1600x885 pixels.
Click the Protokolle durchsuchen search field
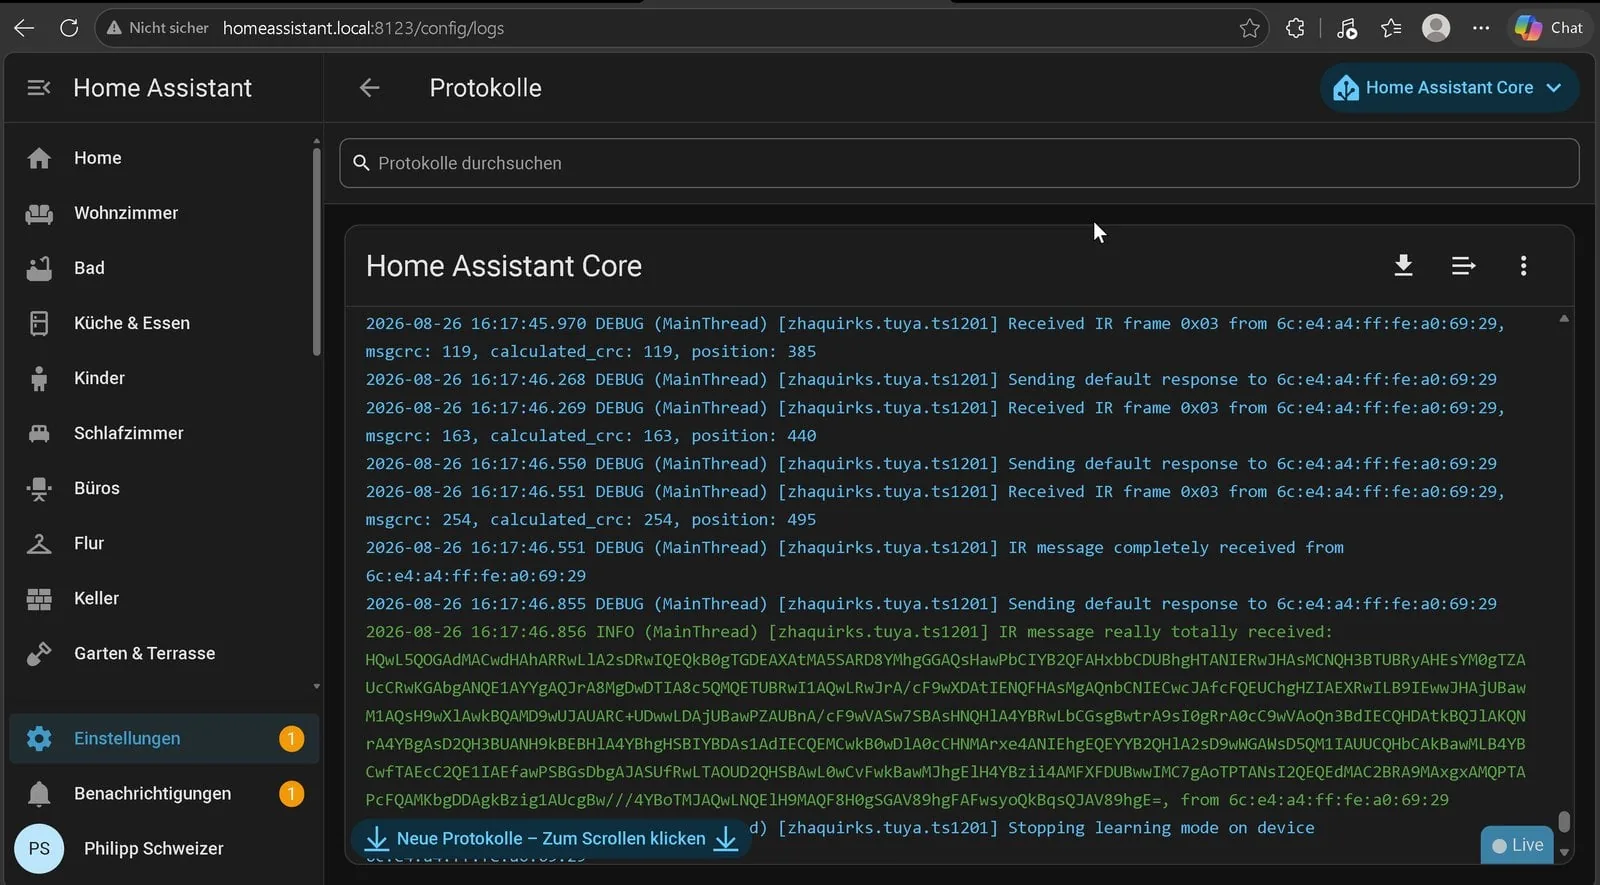(959, 163)
